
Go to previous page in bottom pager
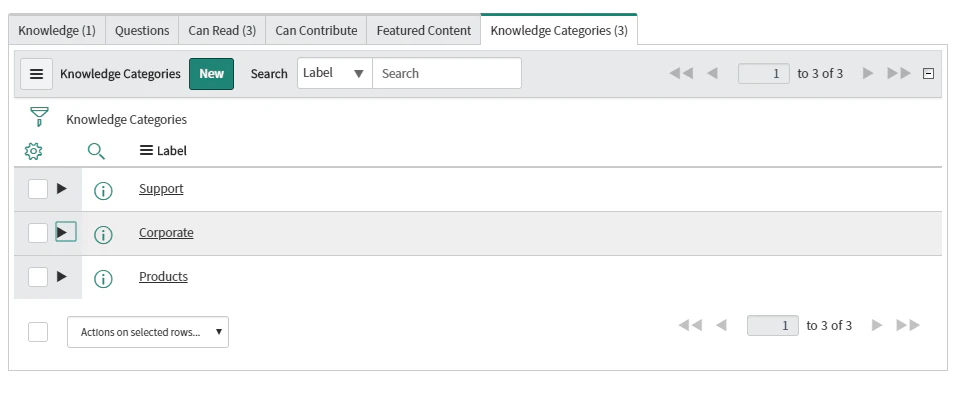722,325
